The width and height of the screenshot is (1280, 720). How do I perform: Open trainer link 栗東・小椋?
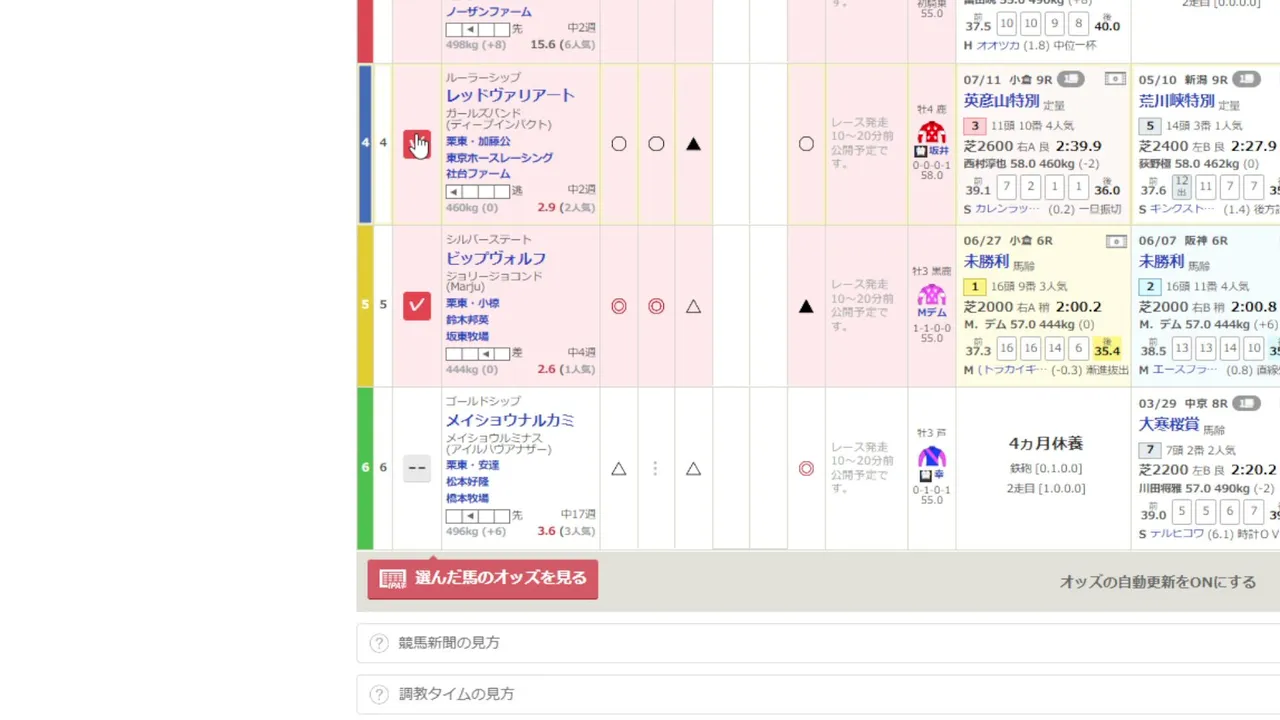pos(472,304)
